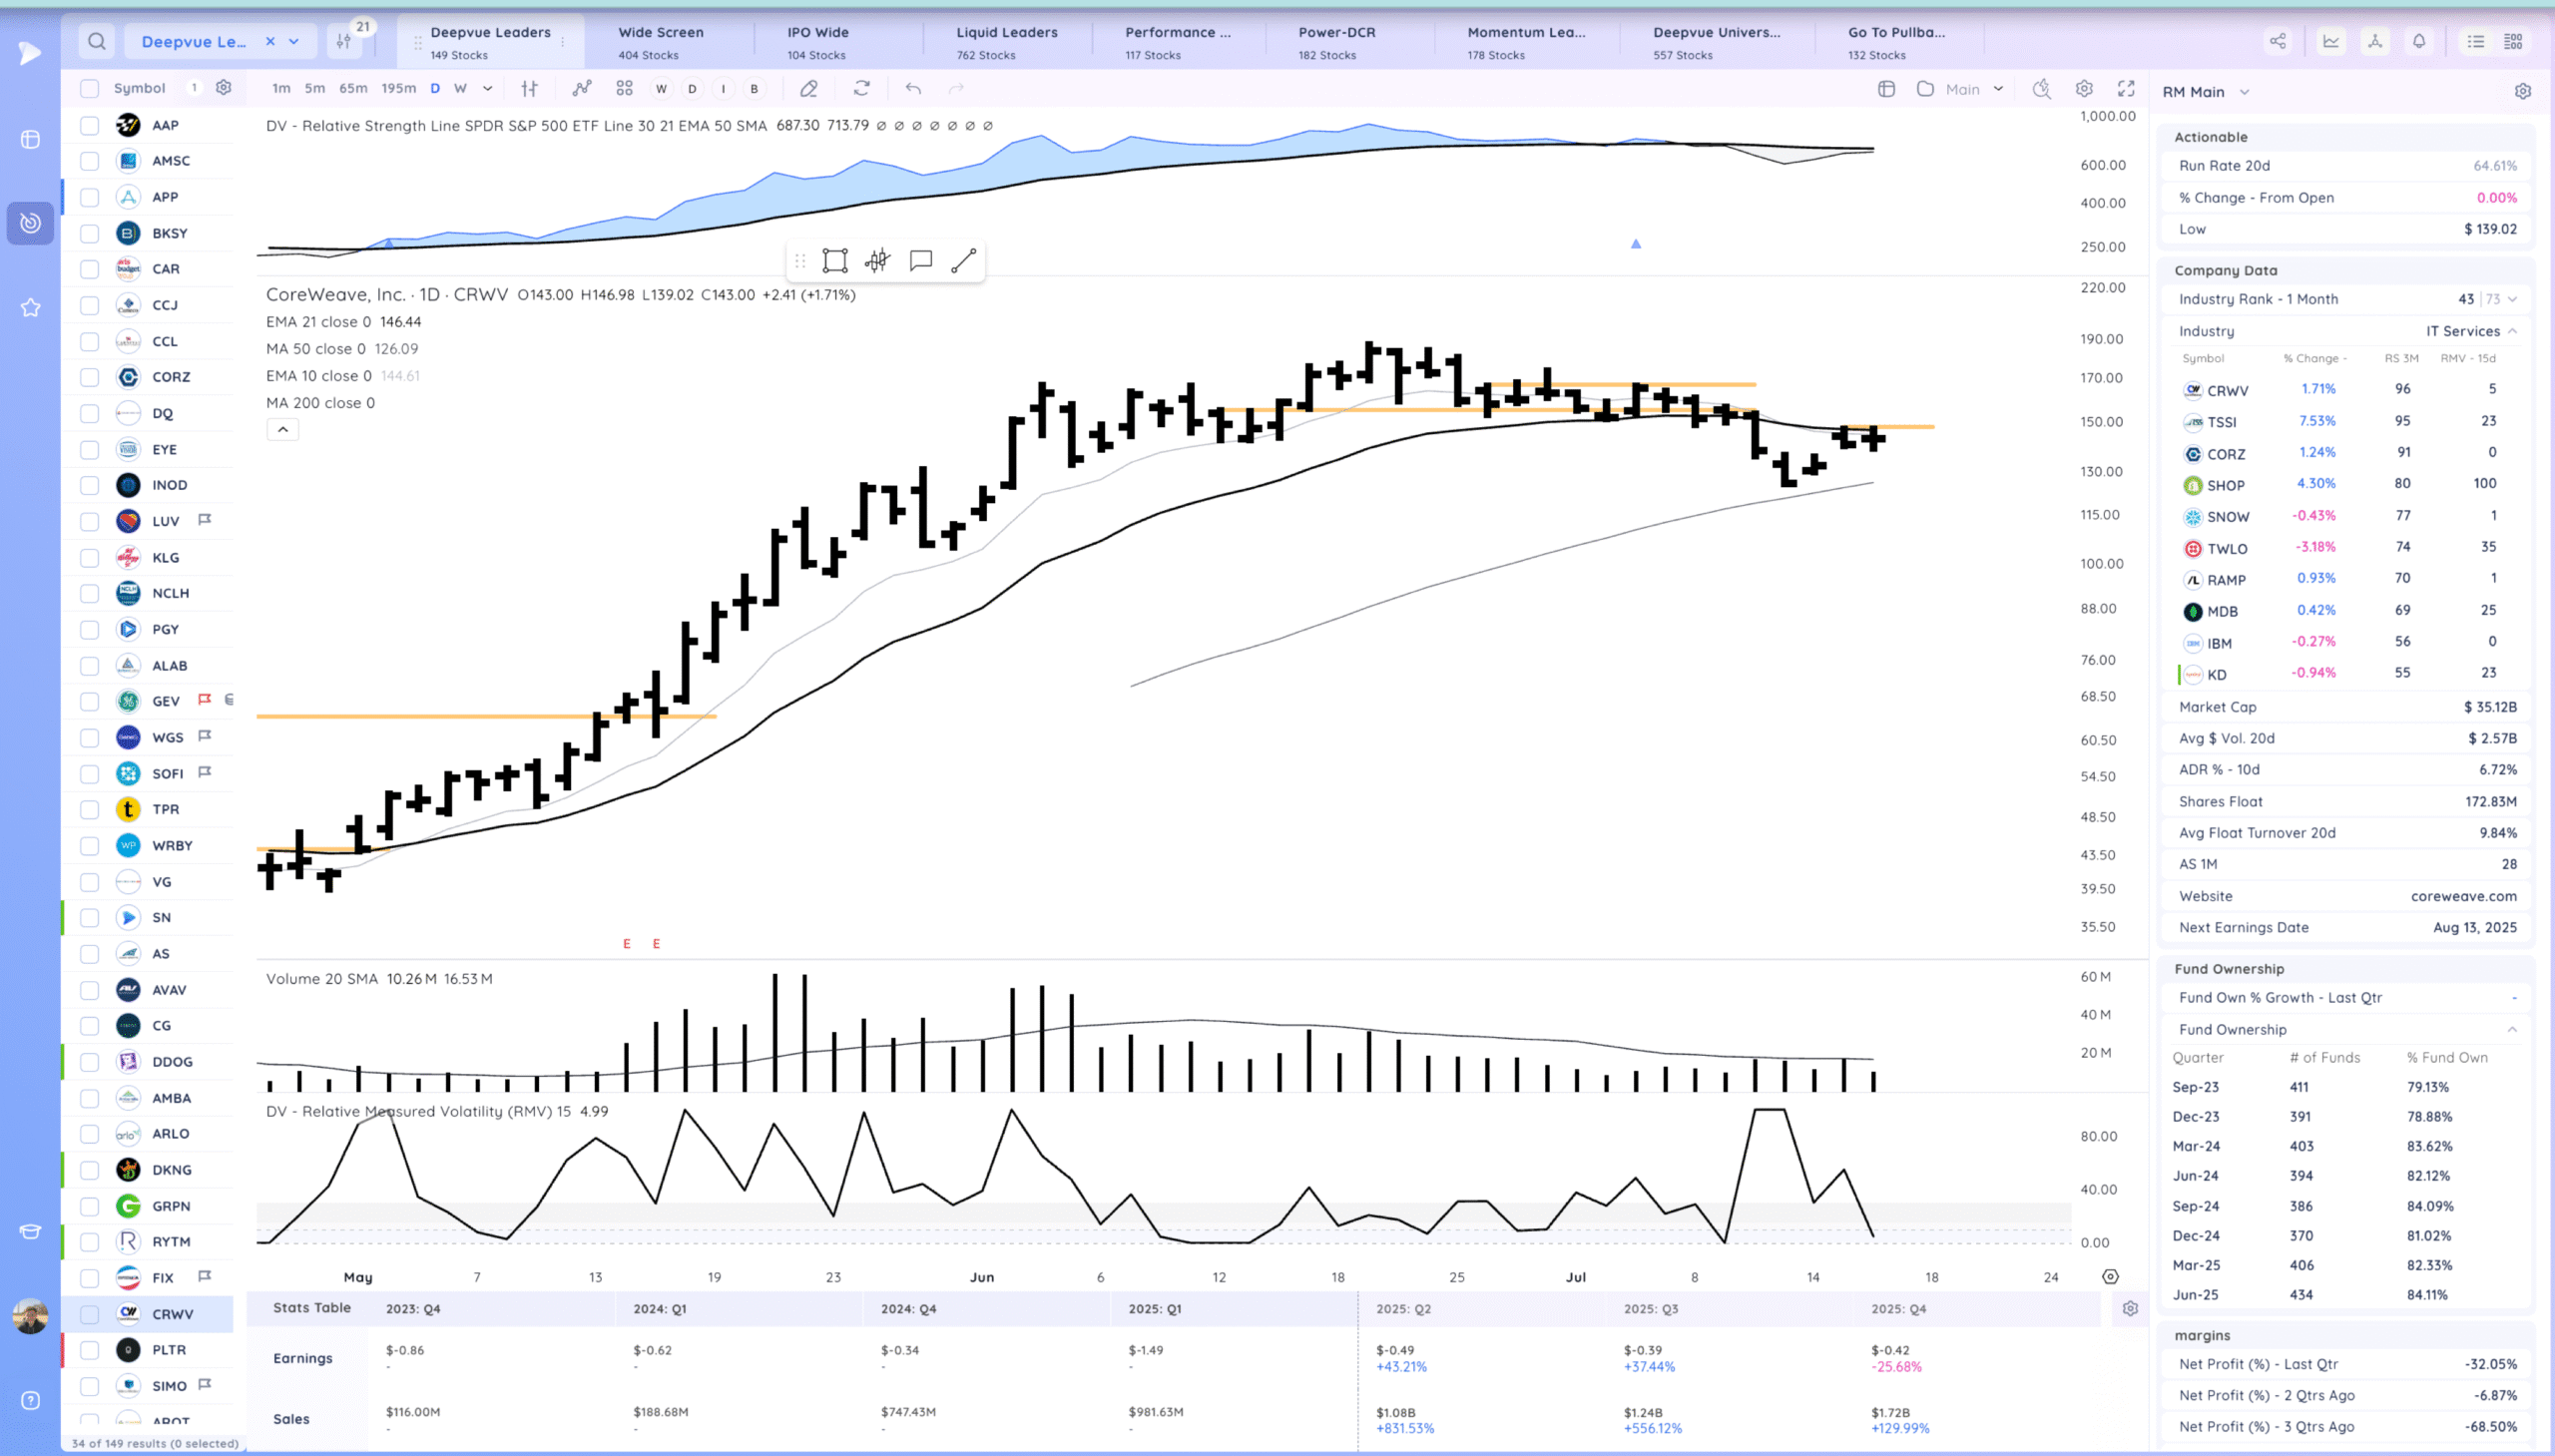The height and width of the screenshot is (1456, 2555).
Task: Open the RM Main panel dropdown
Action: click(2244, 92)
